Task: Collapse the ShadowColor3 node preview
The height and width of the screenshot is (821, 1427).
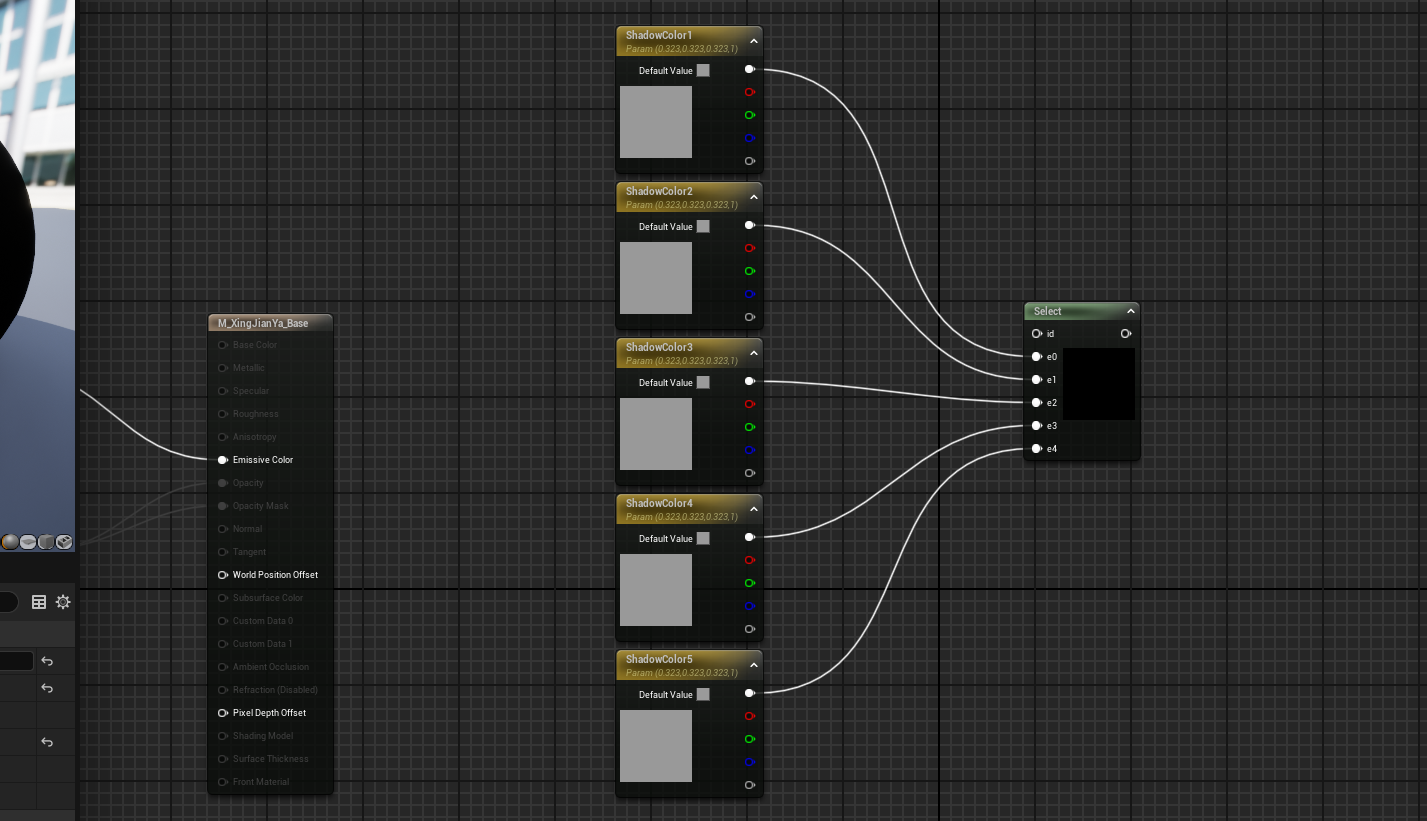Action: coord(753,353)
